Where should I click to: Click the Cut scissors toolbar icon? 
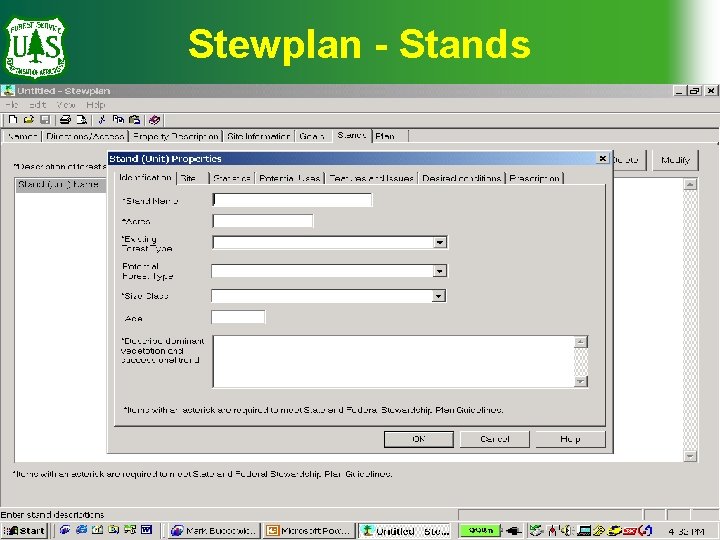tap(102, 120)
